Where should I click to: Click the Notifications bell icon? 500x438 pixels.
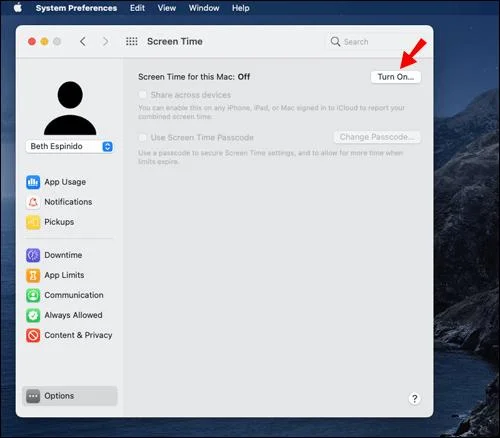click(x=33, y=202)
